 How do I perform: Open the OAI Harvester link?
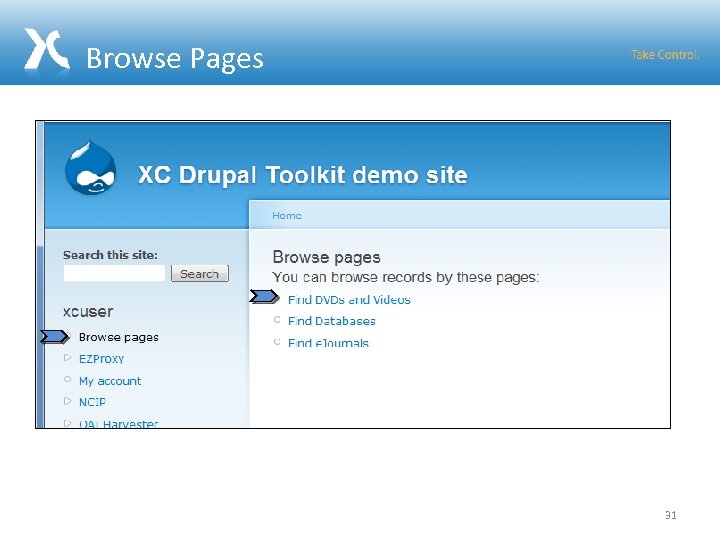click(118, 423)
